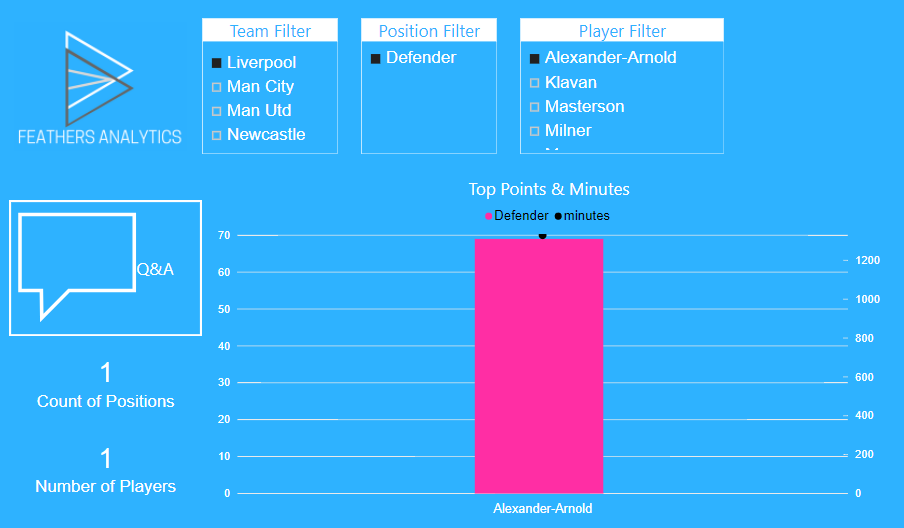Click the Feathers Analytics logo
904x528 pixels.
[99, 87]
